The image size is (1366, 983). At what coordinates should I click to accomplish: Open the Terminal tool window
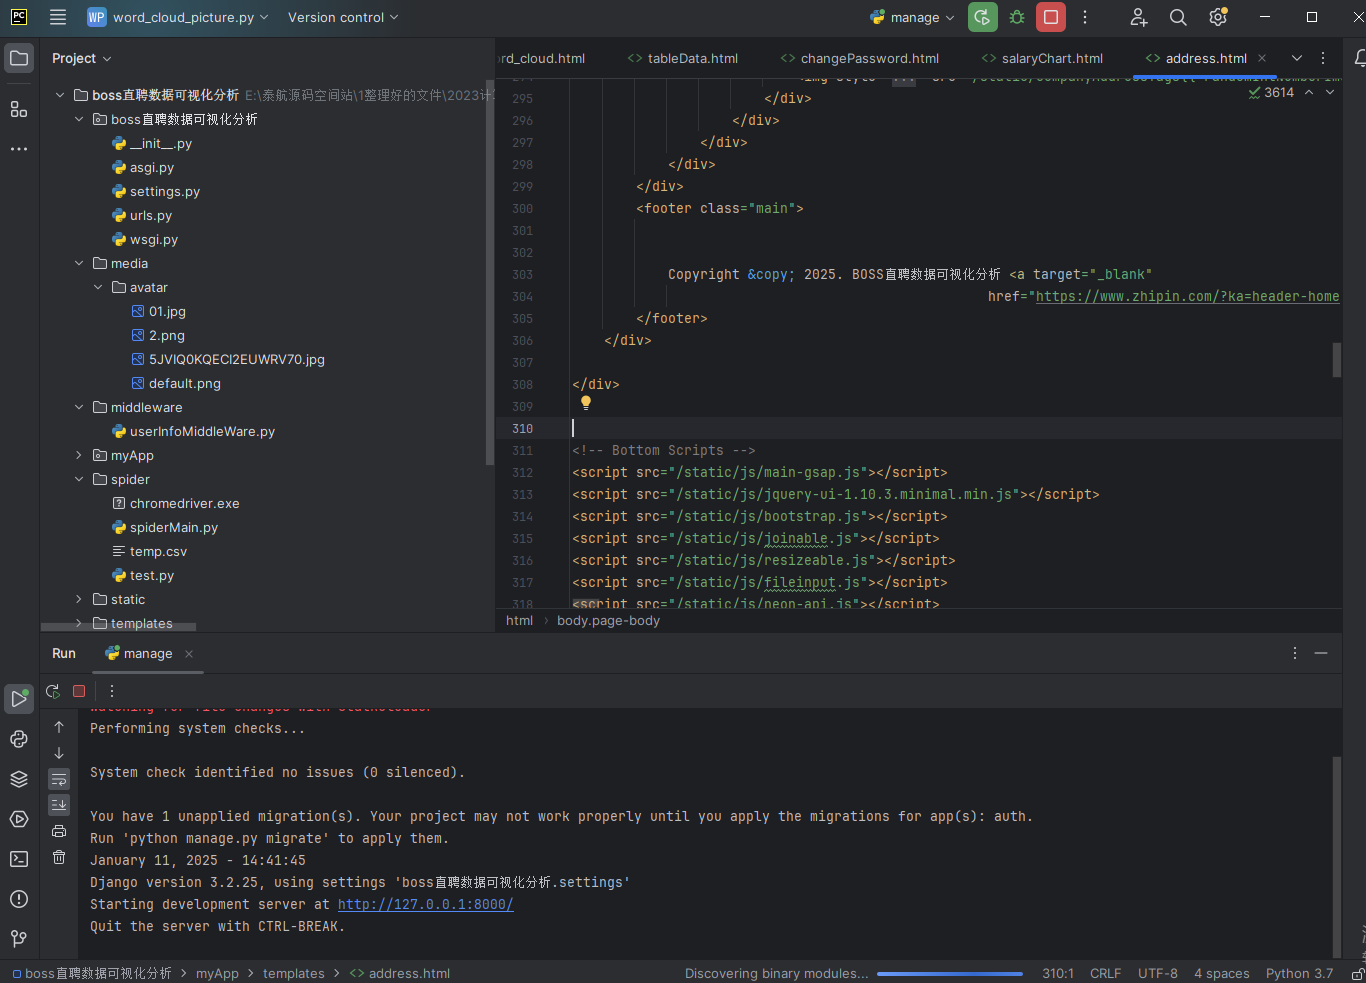click(x=18, y=858)
